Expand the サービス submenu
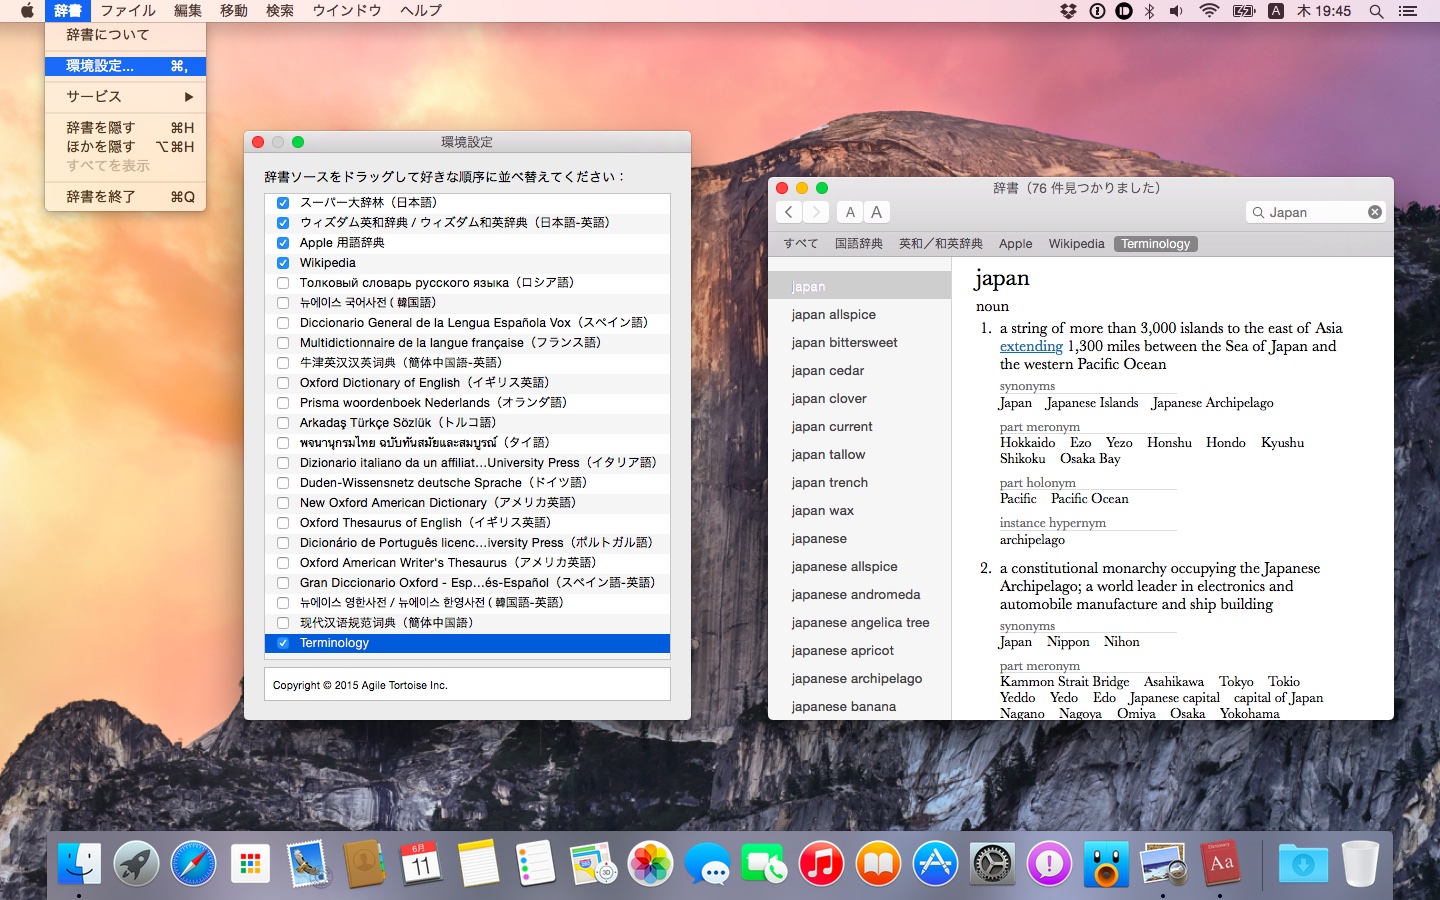1440x900 pixels. 125,97
